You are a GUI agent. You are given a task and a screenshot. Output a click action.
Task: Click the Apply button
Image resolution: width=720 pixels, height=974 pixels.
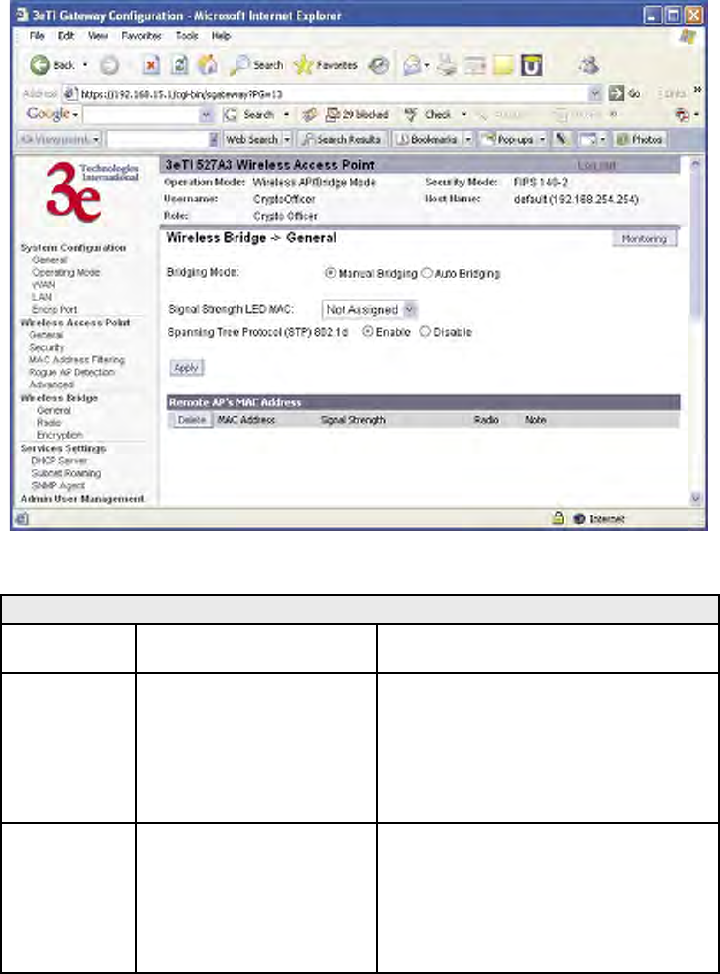coord(186,368)
